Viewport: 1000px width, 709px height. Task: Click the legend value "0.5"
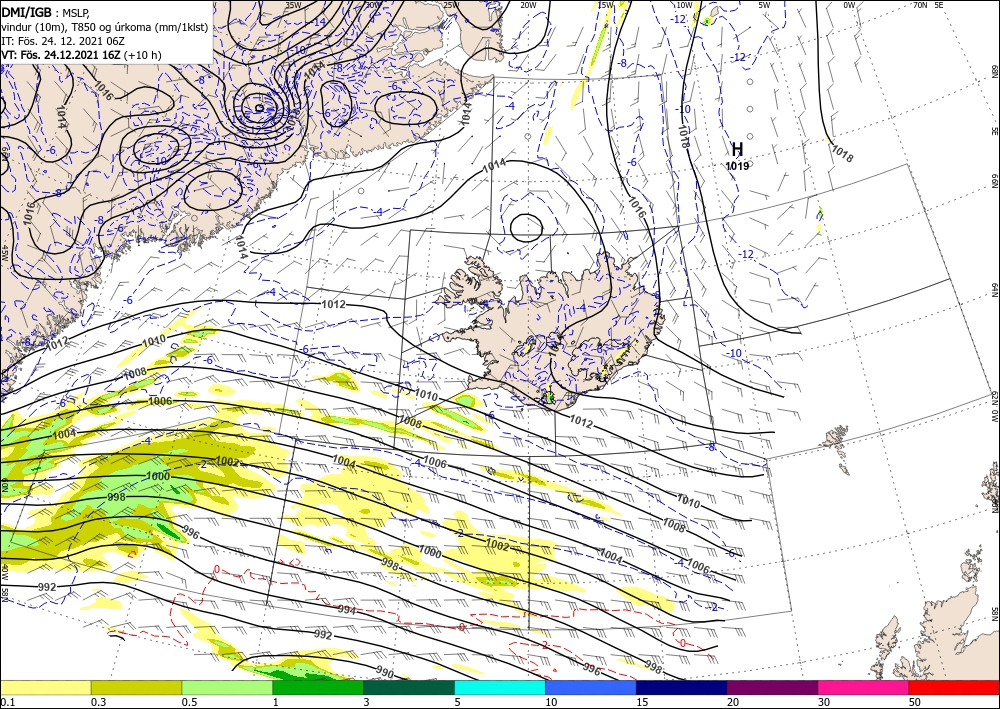189,702
